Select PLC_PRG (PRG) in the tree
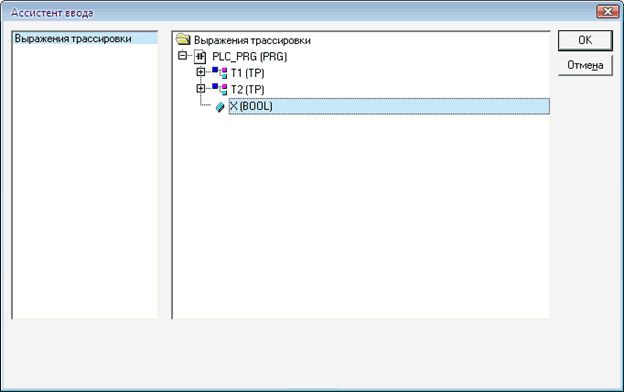The height and width of the screenshot is (392, 624). click(x=250, y=57)
